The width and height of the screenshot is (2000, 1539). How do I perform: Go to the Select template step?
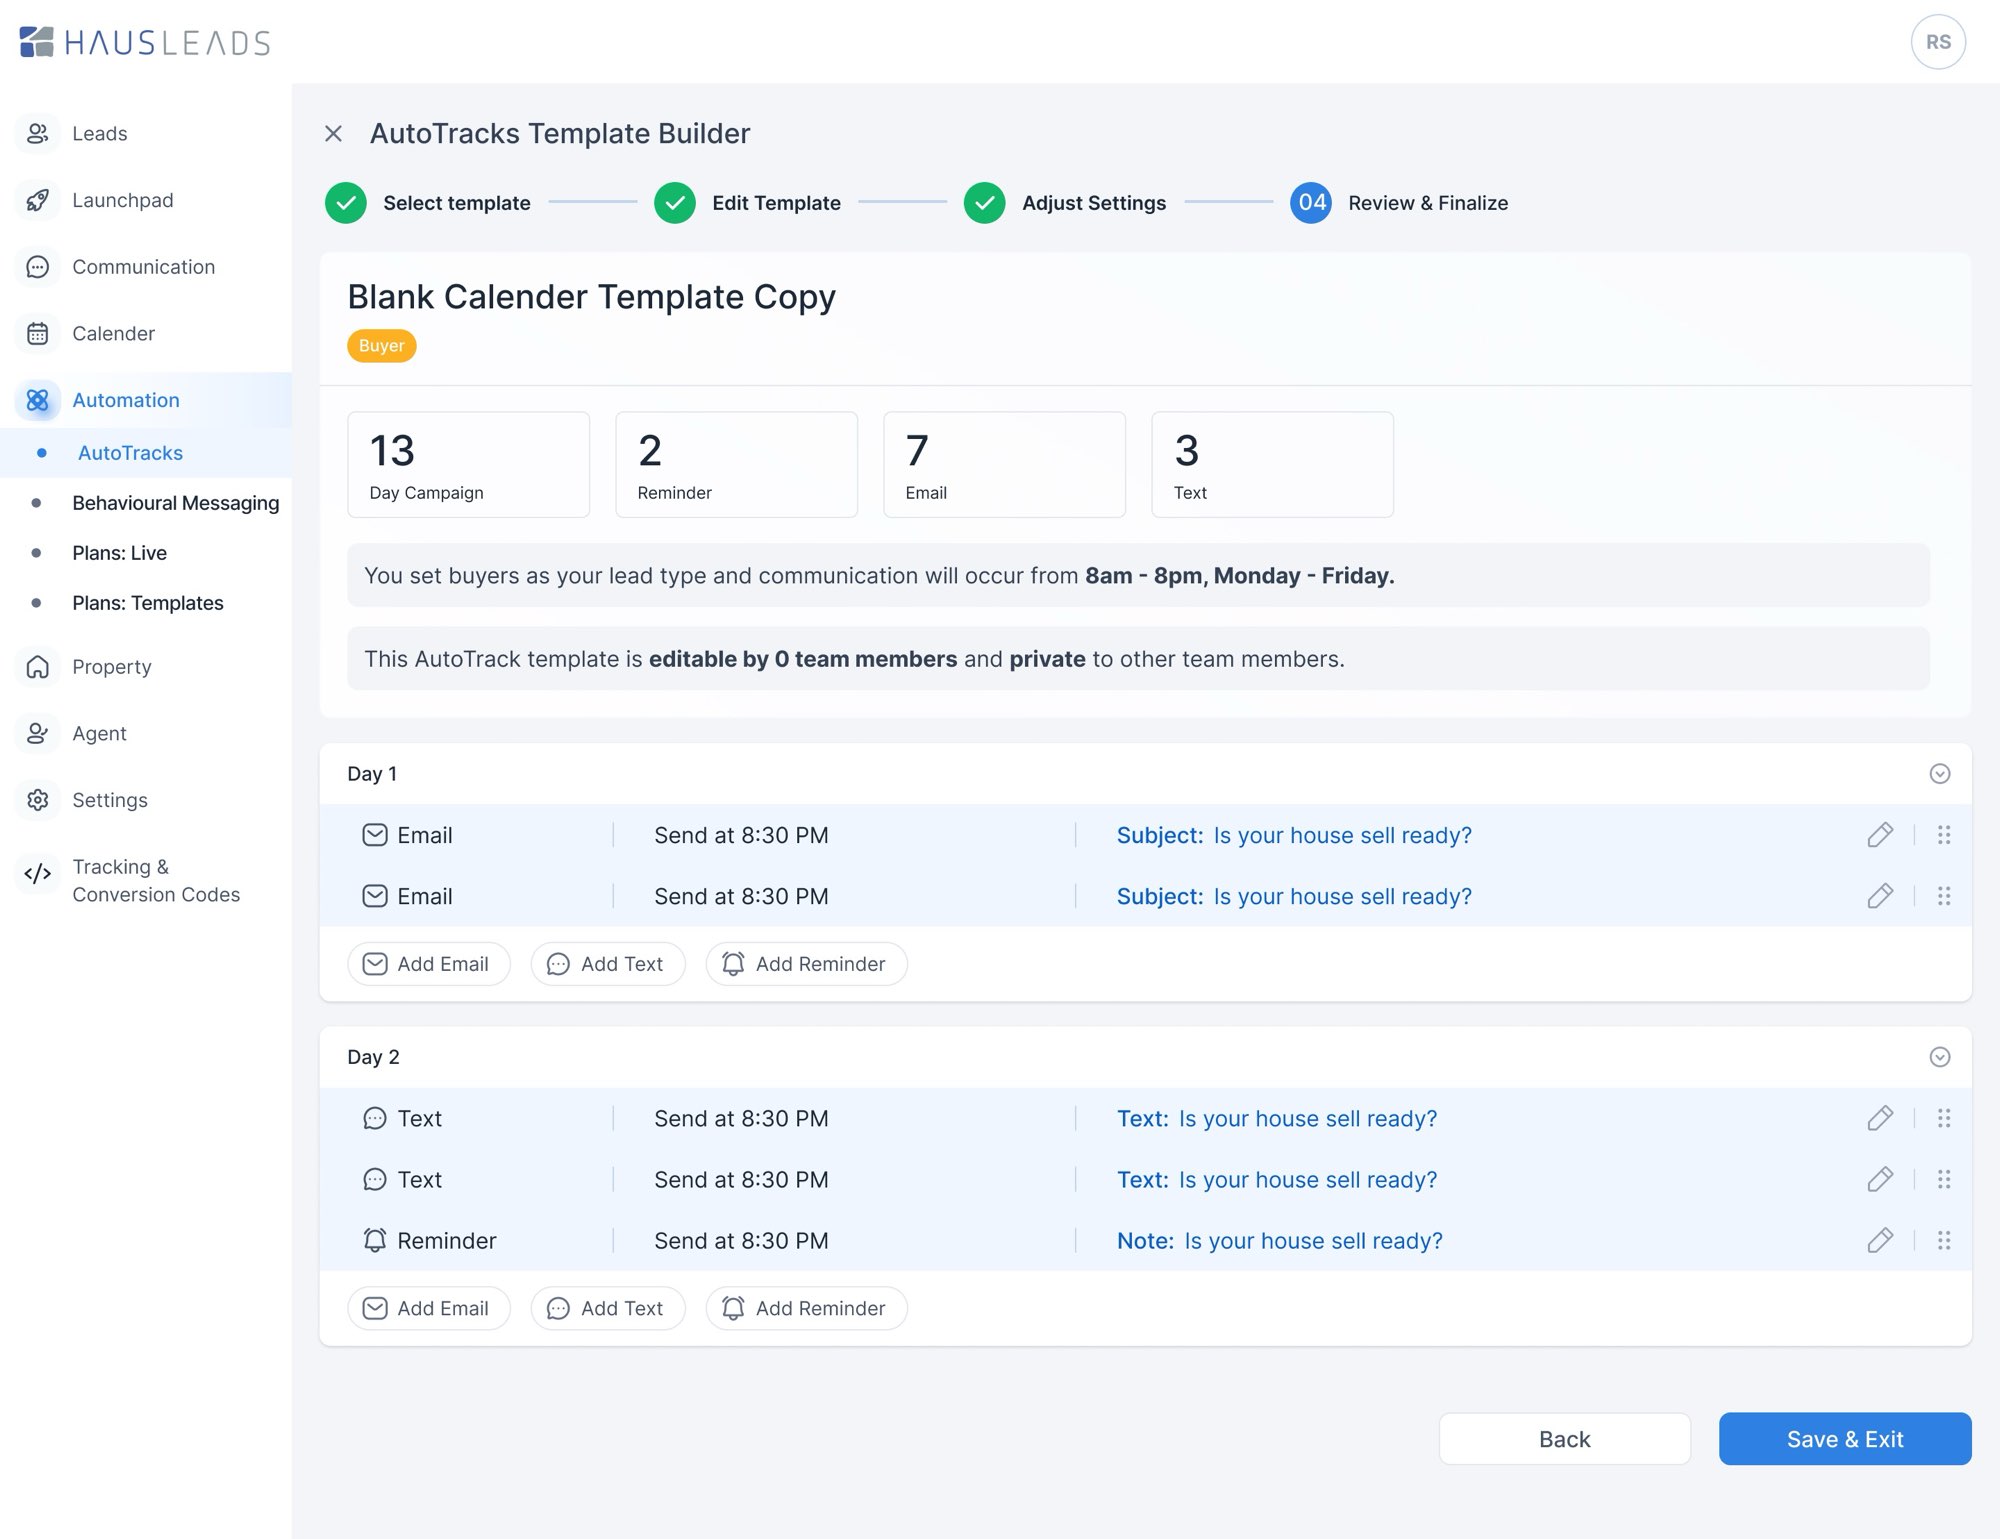(428, 203)
